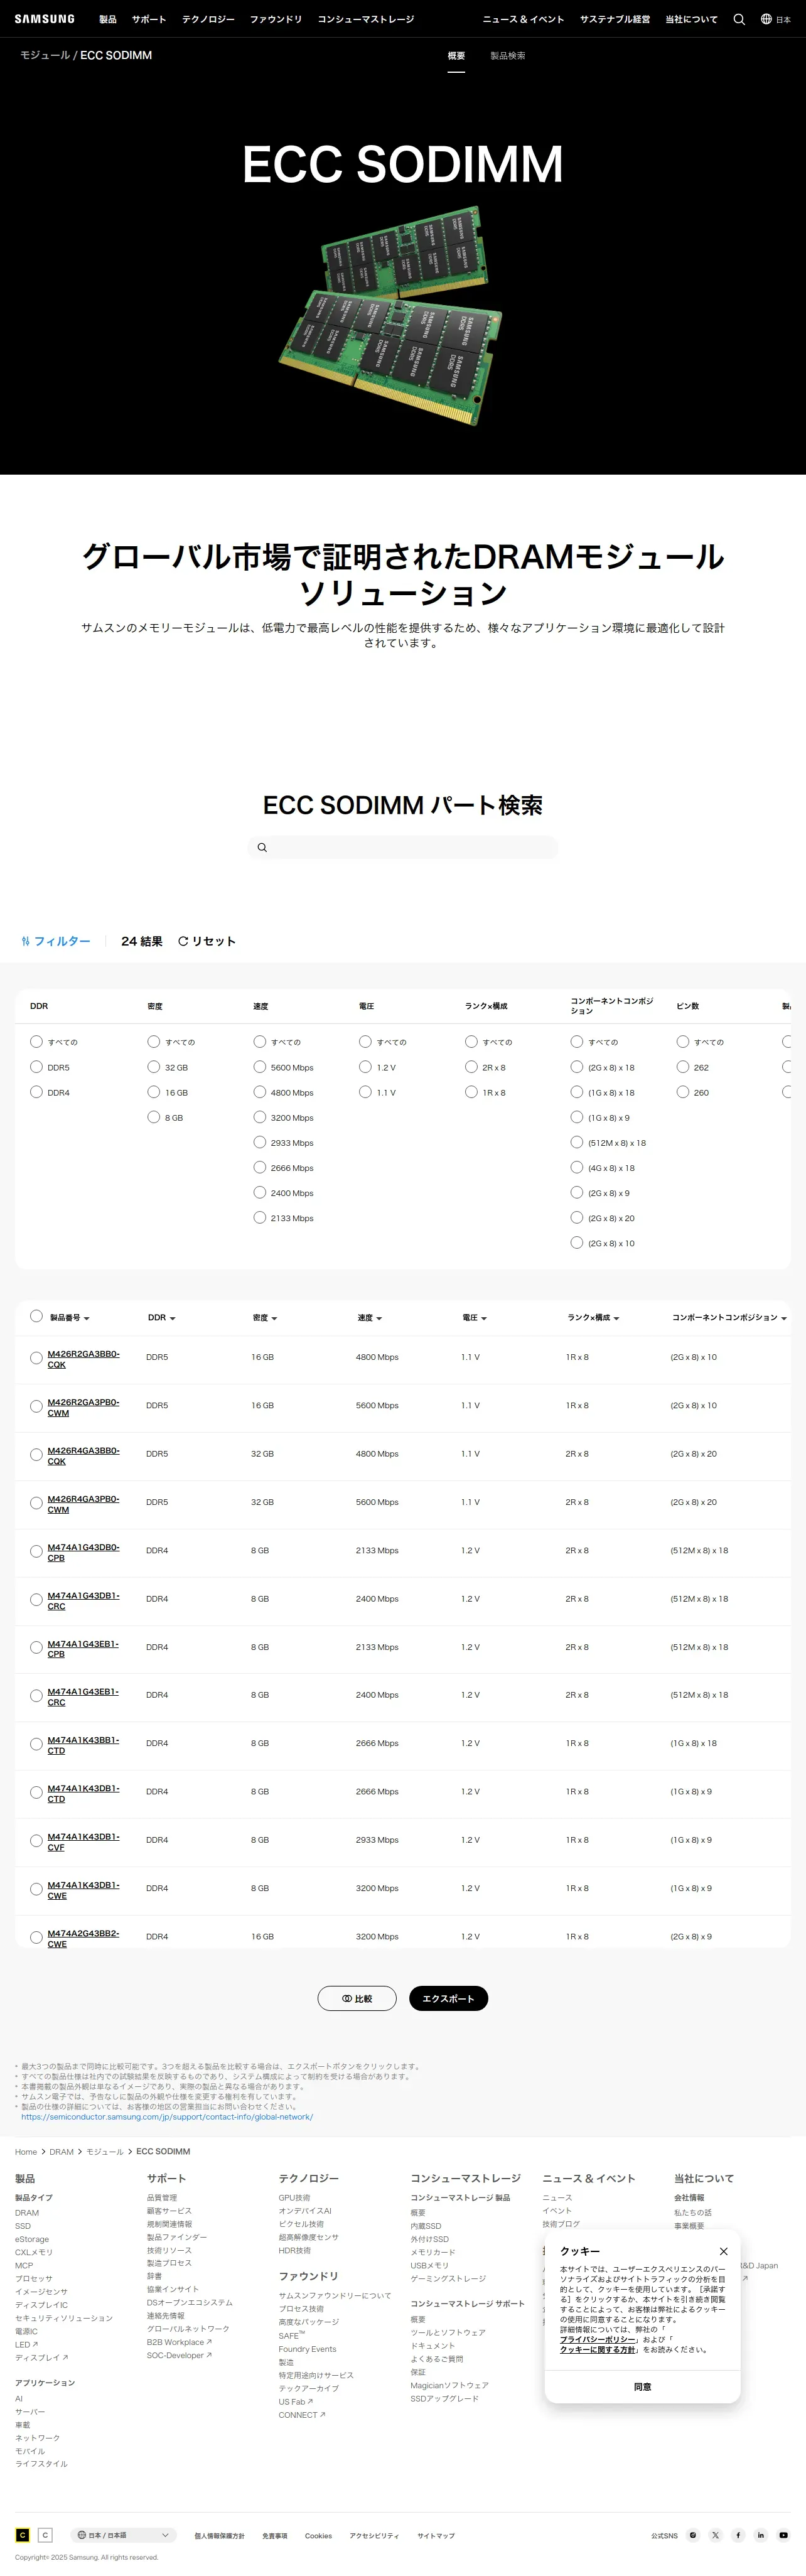Click the モジュール breadcrumb link near the footer
Image resolution: width=806 pixels, height=2576 pixels.
pos(105,2151)
